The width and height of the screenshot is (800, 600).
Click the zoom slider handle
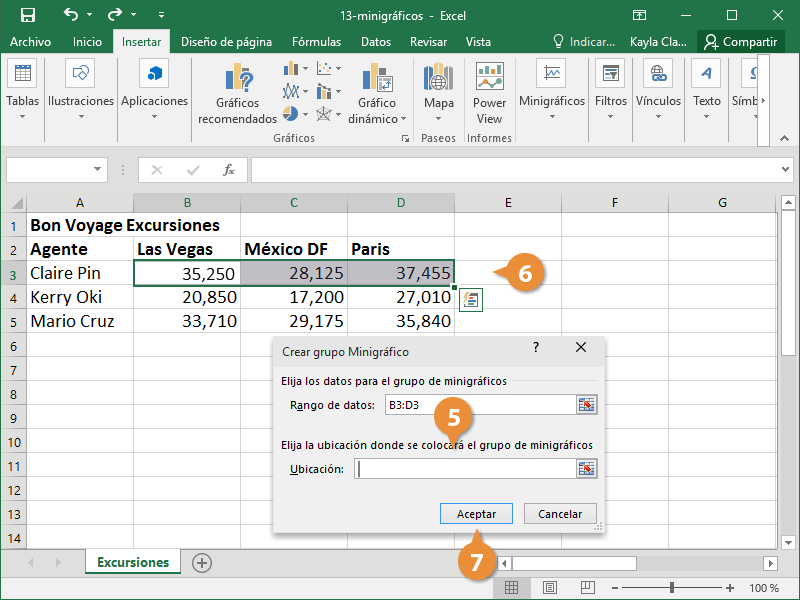672,588
